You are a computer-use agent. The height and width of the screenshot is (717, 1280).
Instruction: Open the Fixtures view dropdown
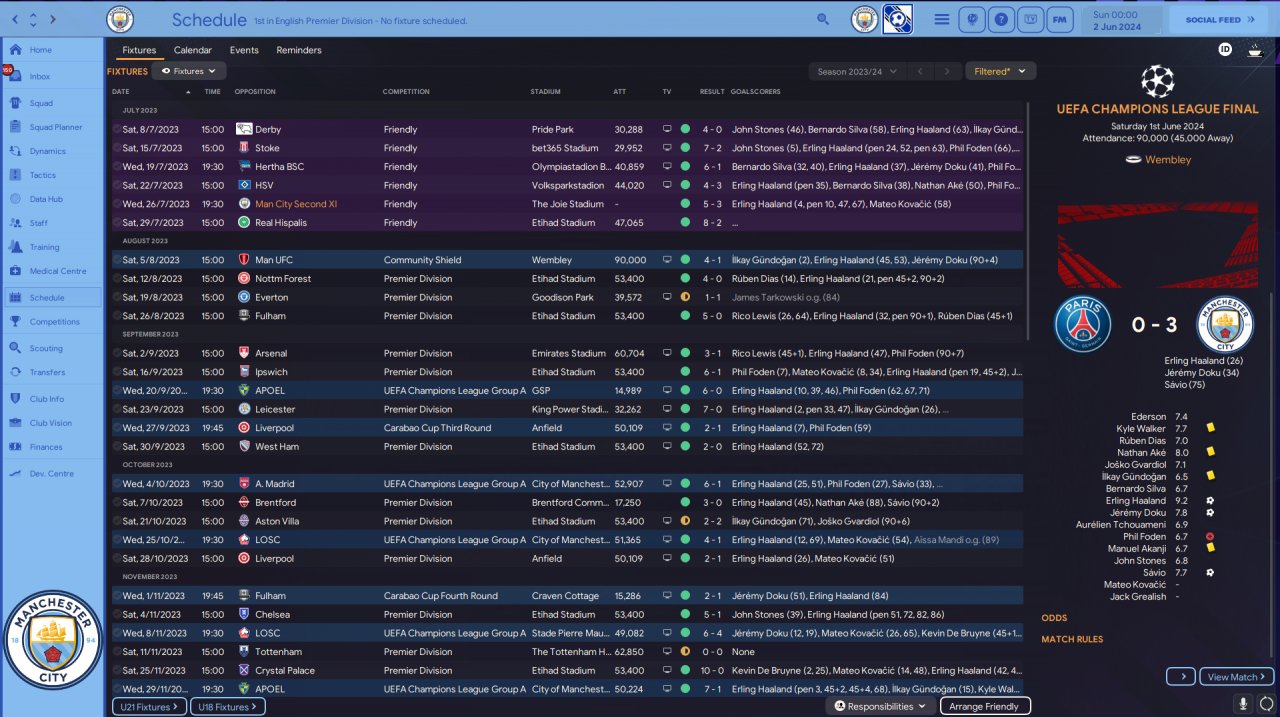coord(190,71)
